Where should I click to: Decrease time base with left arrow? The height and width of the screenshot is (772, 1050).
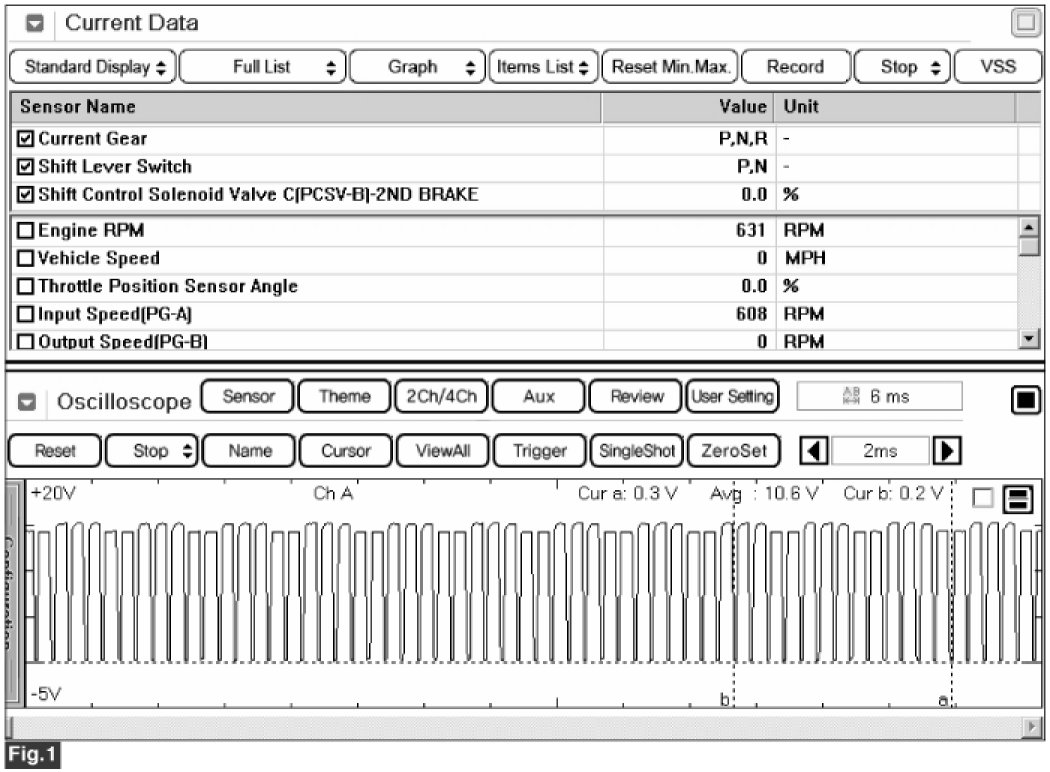(x=816, y=451)
